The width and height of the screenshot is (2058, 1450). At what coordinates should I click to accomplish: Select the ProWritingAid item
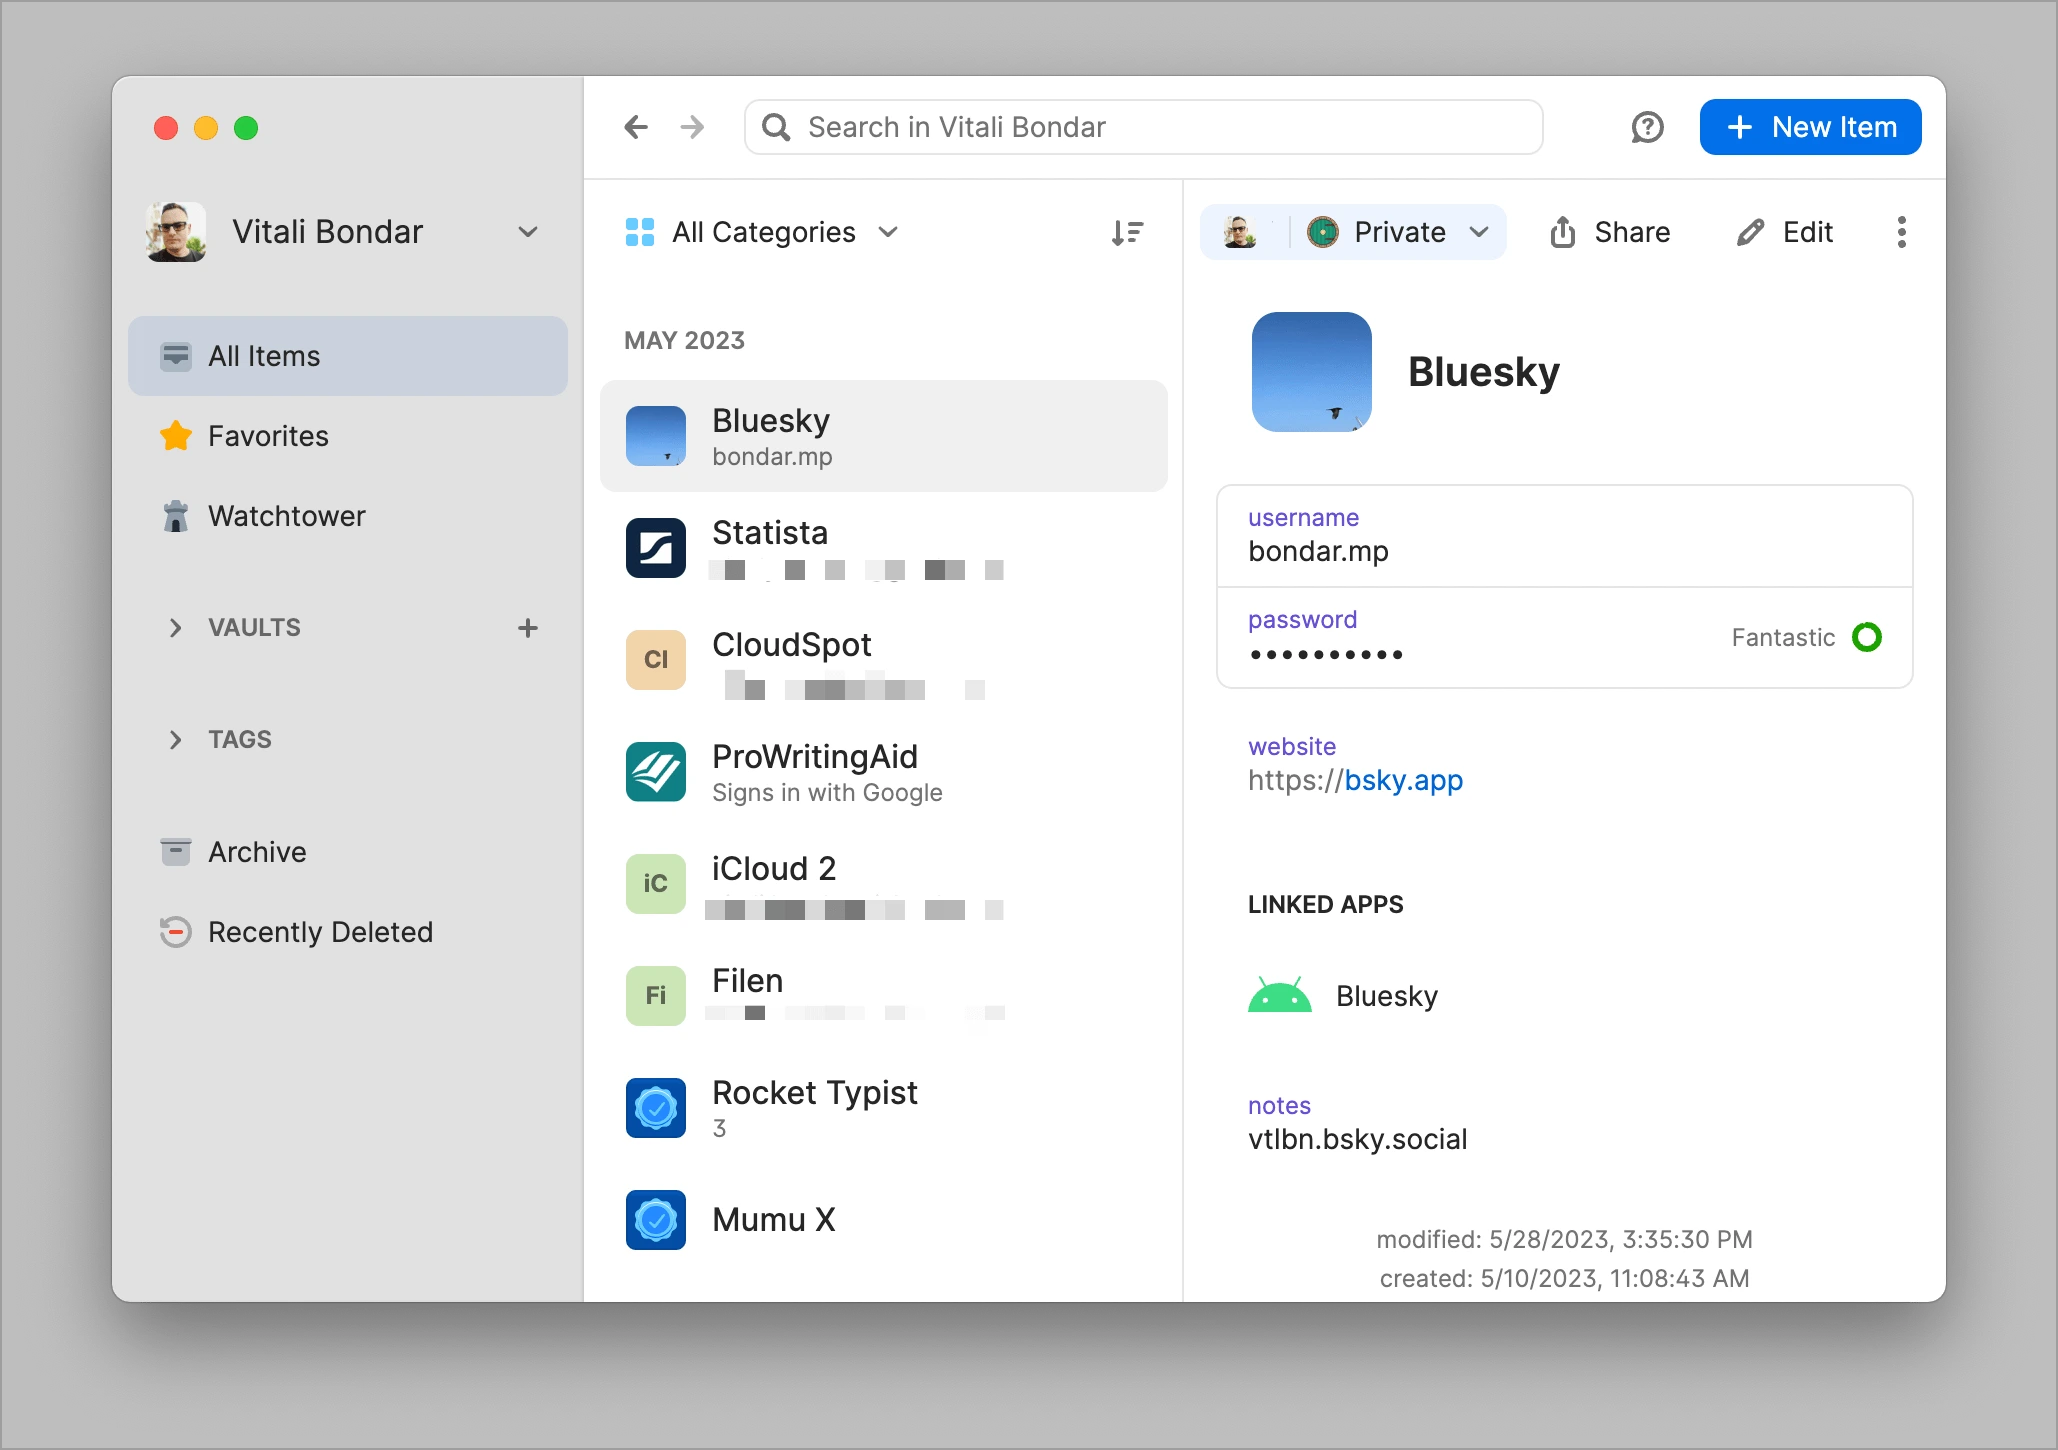[x=884, y=772]
